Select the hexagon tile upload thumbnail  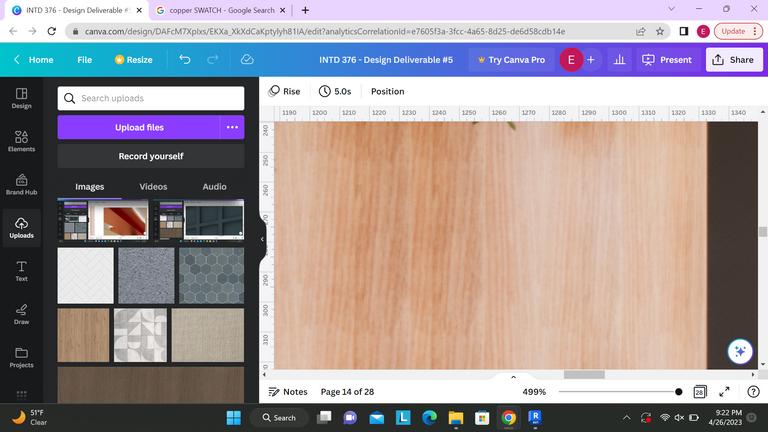[x=211, y=275]
